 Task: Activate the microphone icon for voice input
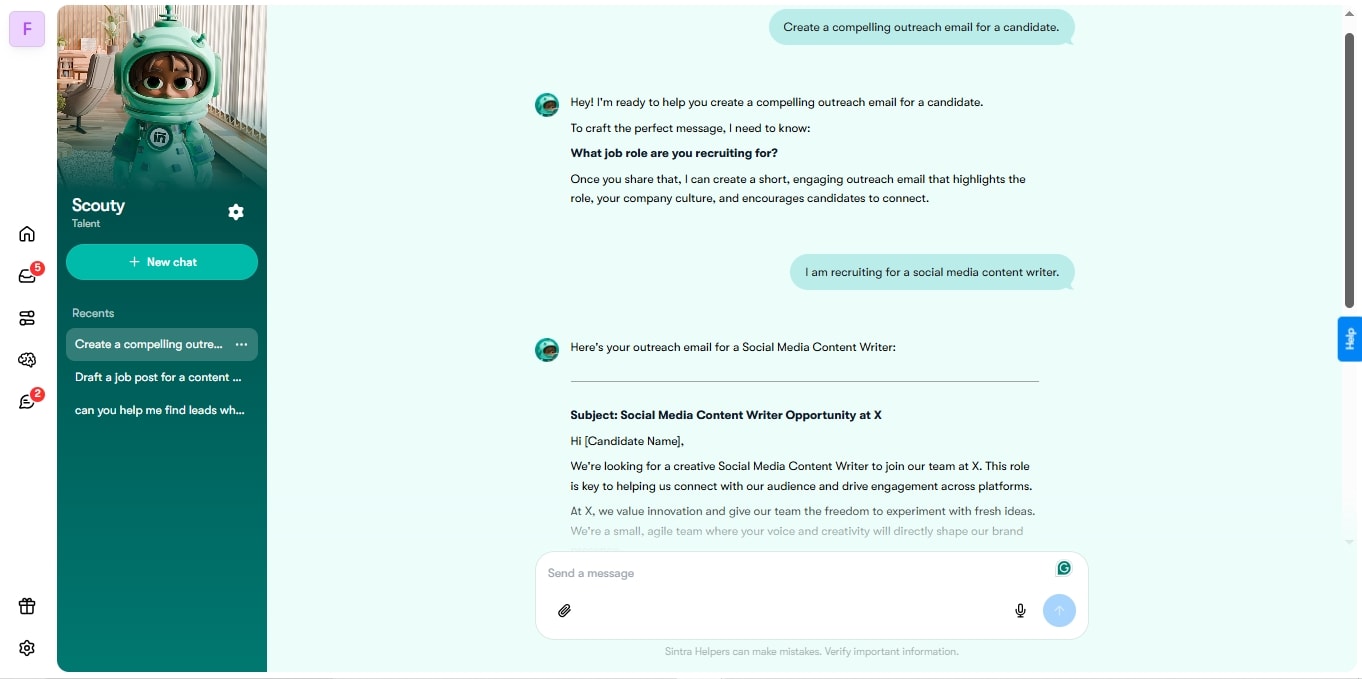click(1020, 610)
